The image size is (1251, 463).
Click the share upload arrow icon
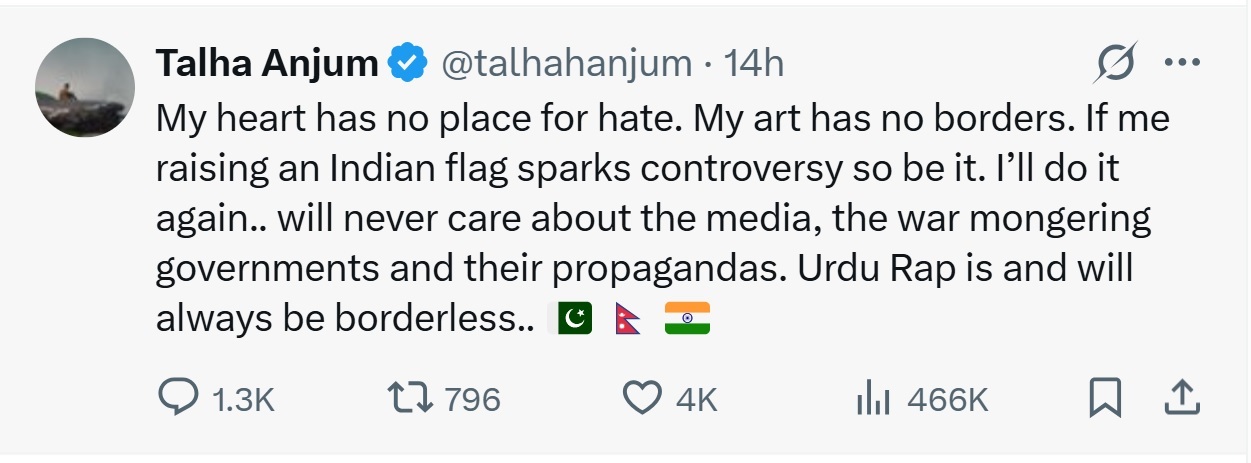[x=1182, y=399]
